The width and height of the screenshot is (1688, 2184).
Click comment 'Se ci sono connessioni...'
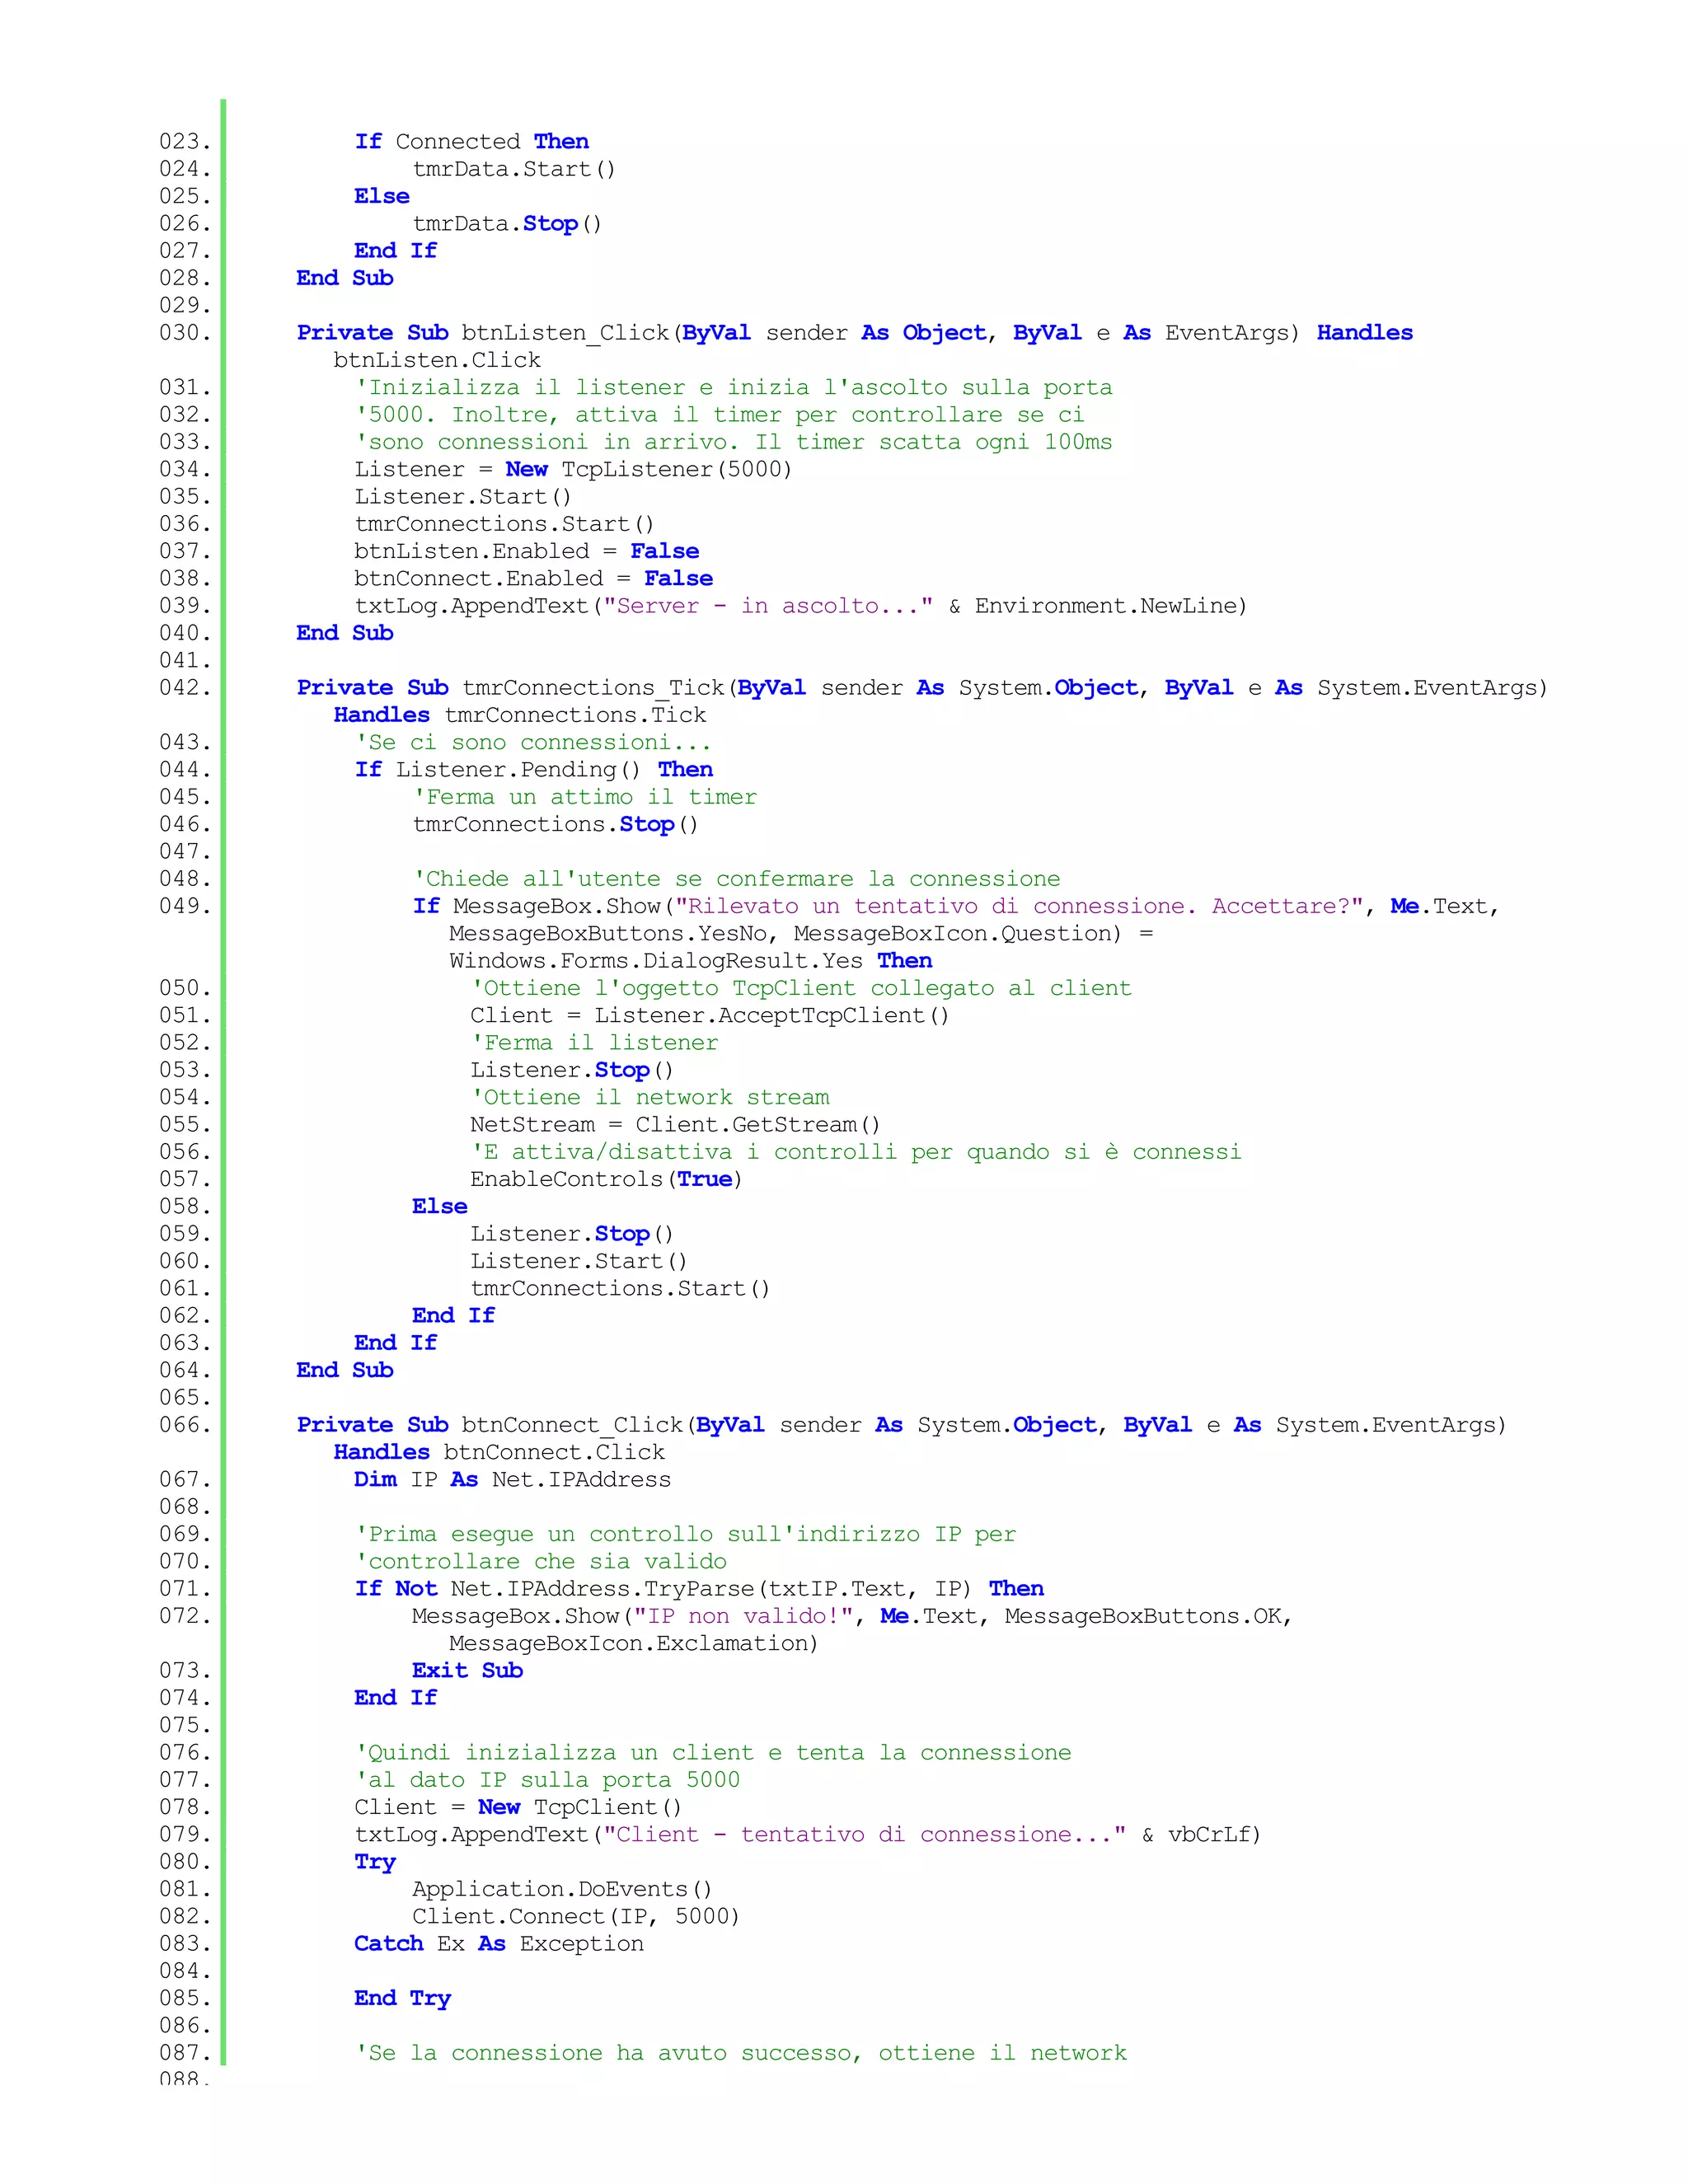pyautogui.click(x=534, y=742)
